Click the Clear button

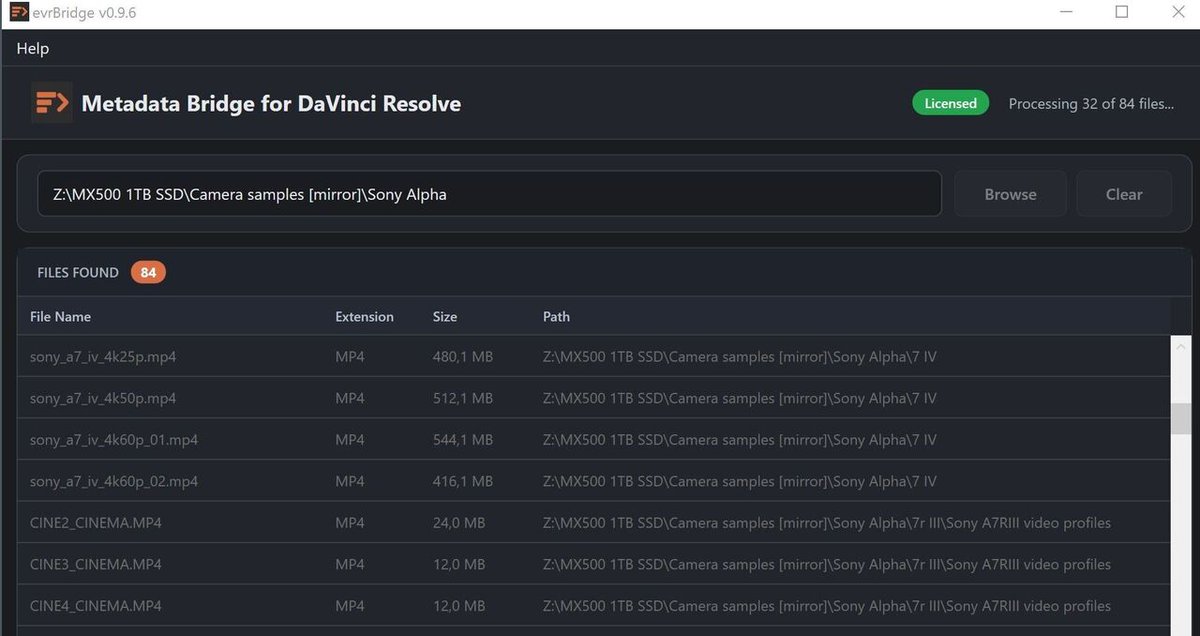coord(1124,194)
